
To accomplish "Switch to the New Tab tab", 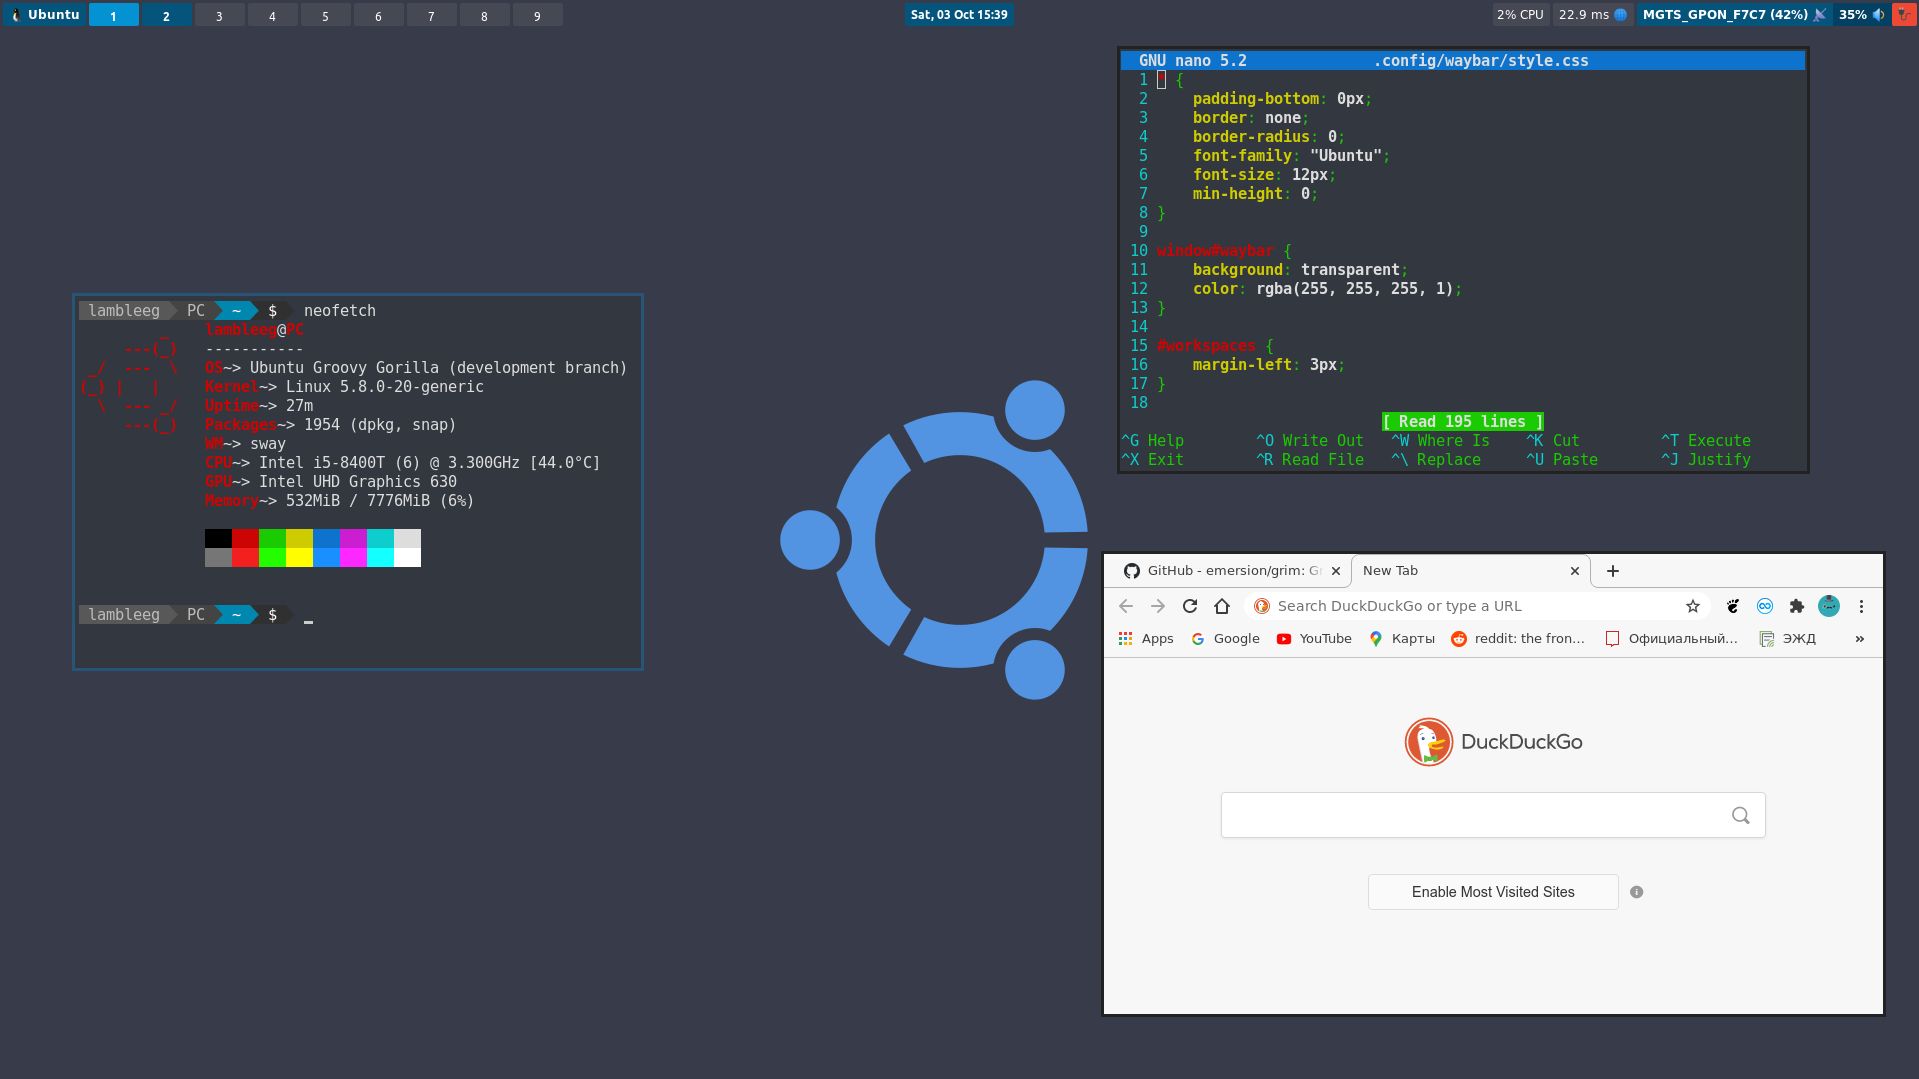I will pos(1390,570).
